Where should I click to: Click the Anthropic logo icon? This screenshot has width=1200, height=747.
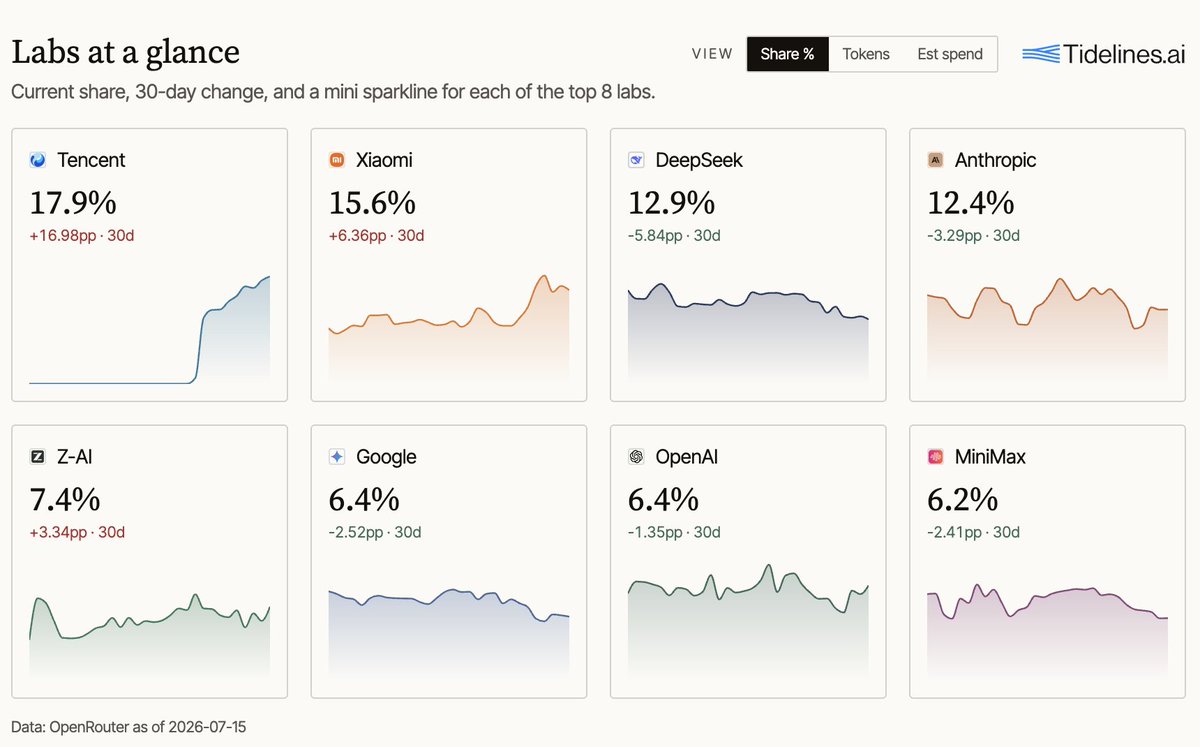[x=936, y=160]
